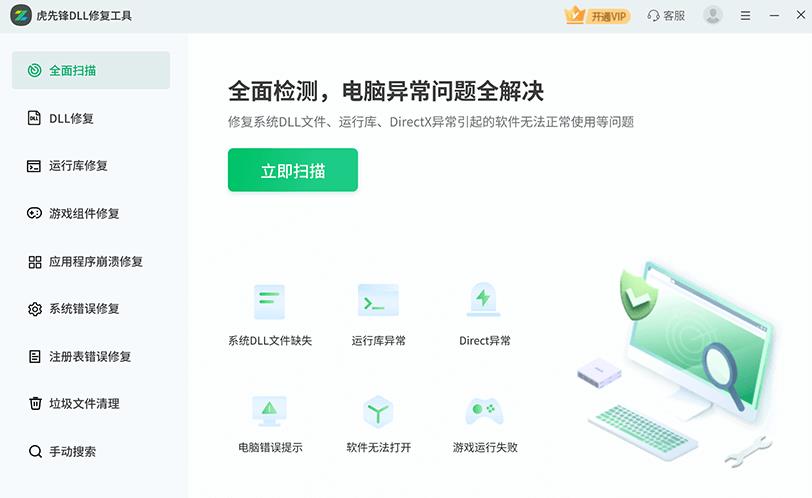The height and width of the screenshot is (498, 812).
Task: Click the Direct异常 lightning icon
Action: [484, 299]
